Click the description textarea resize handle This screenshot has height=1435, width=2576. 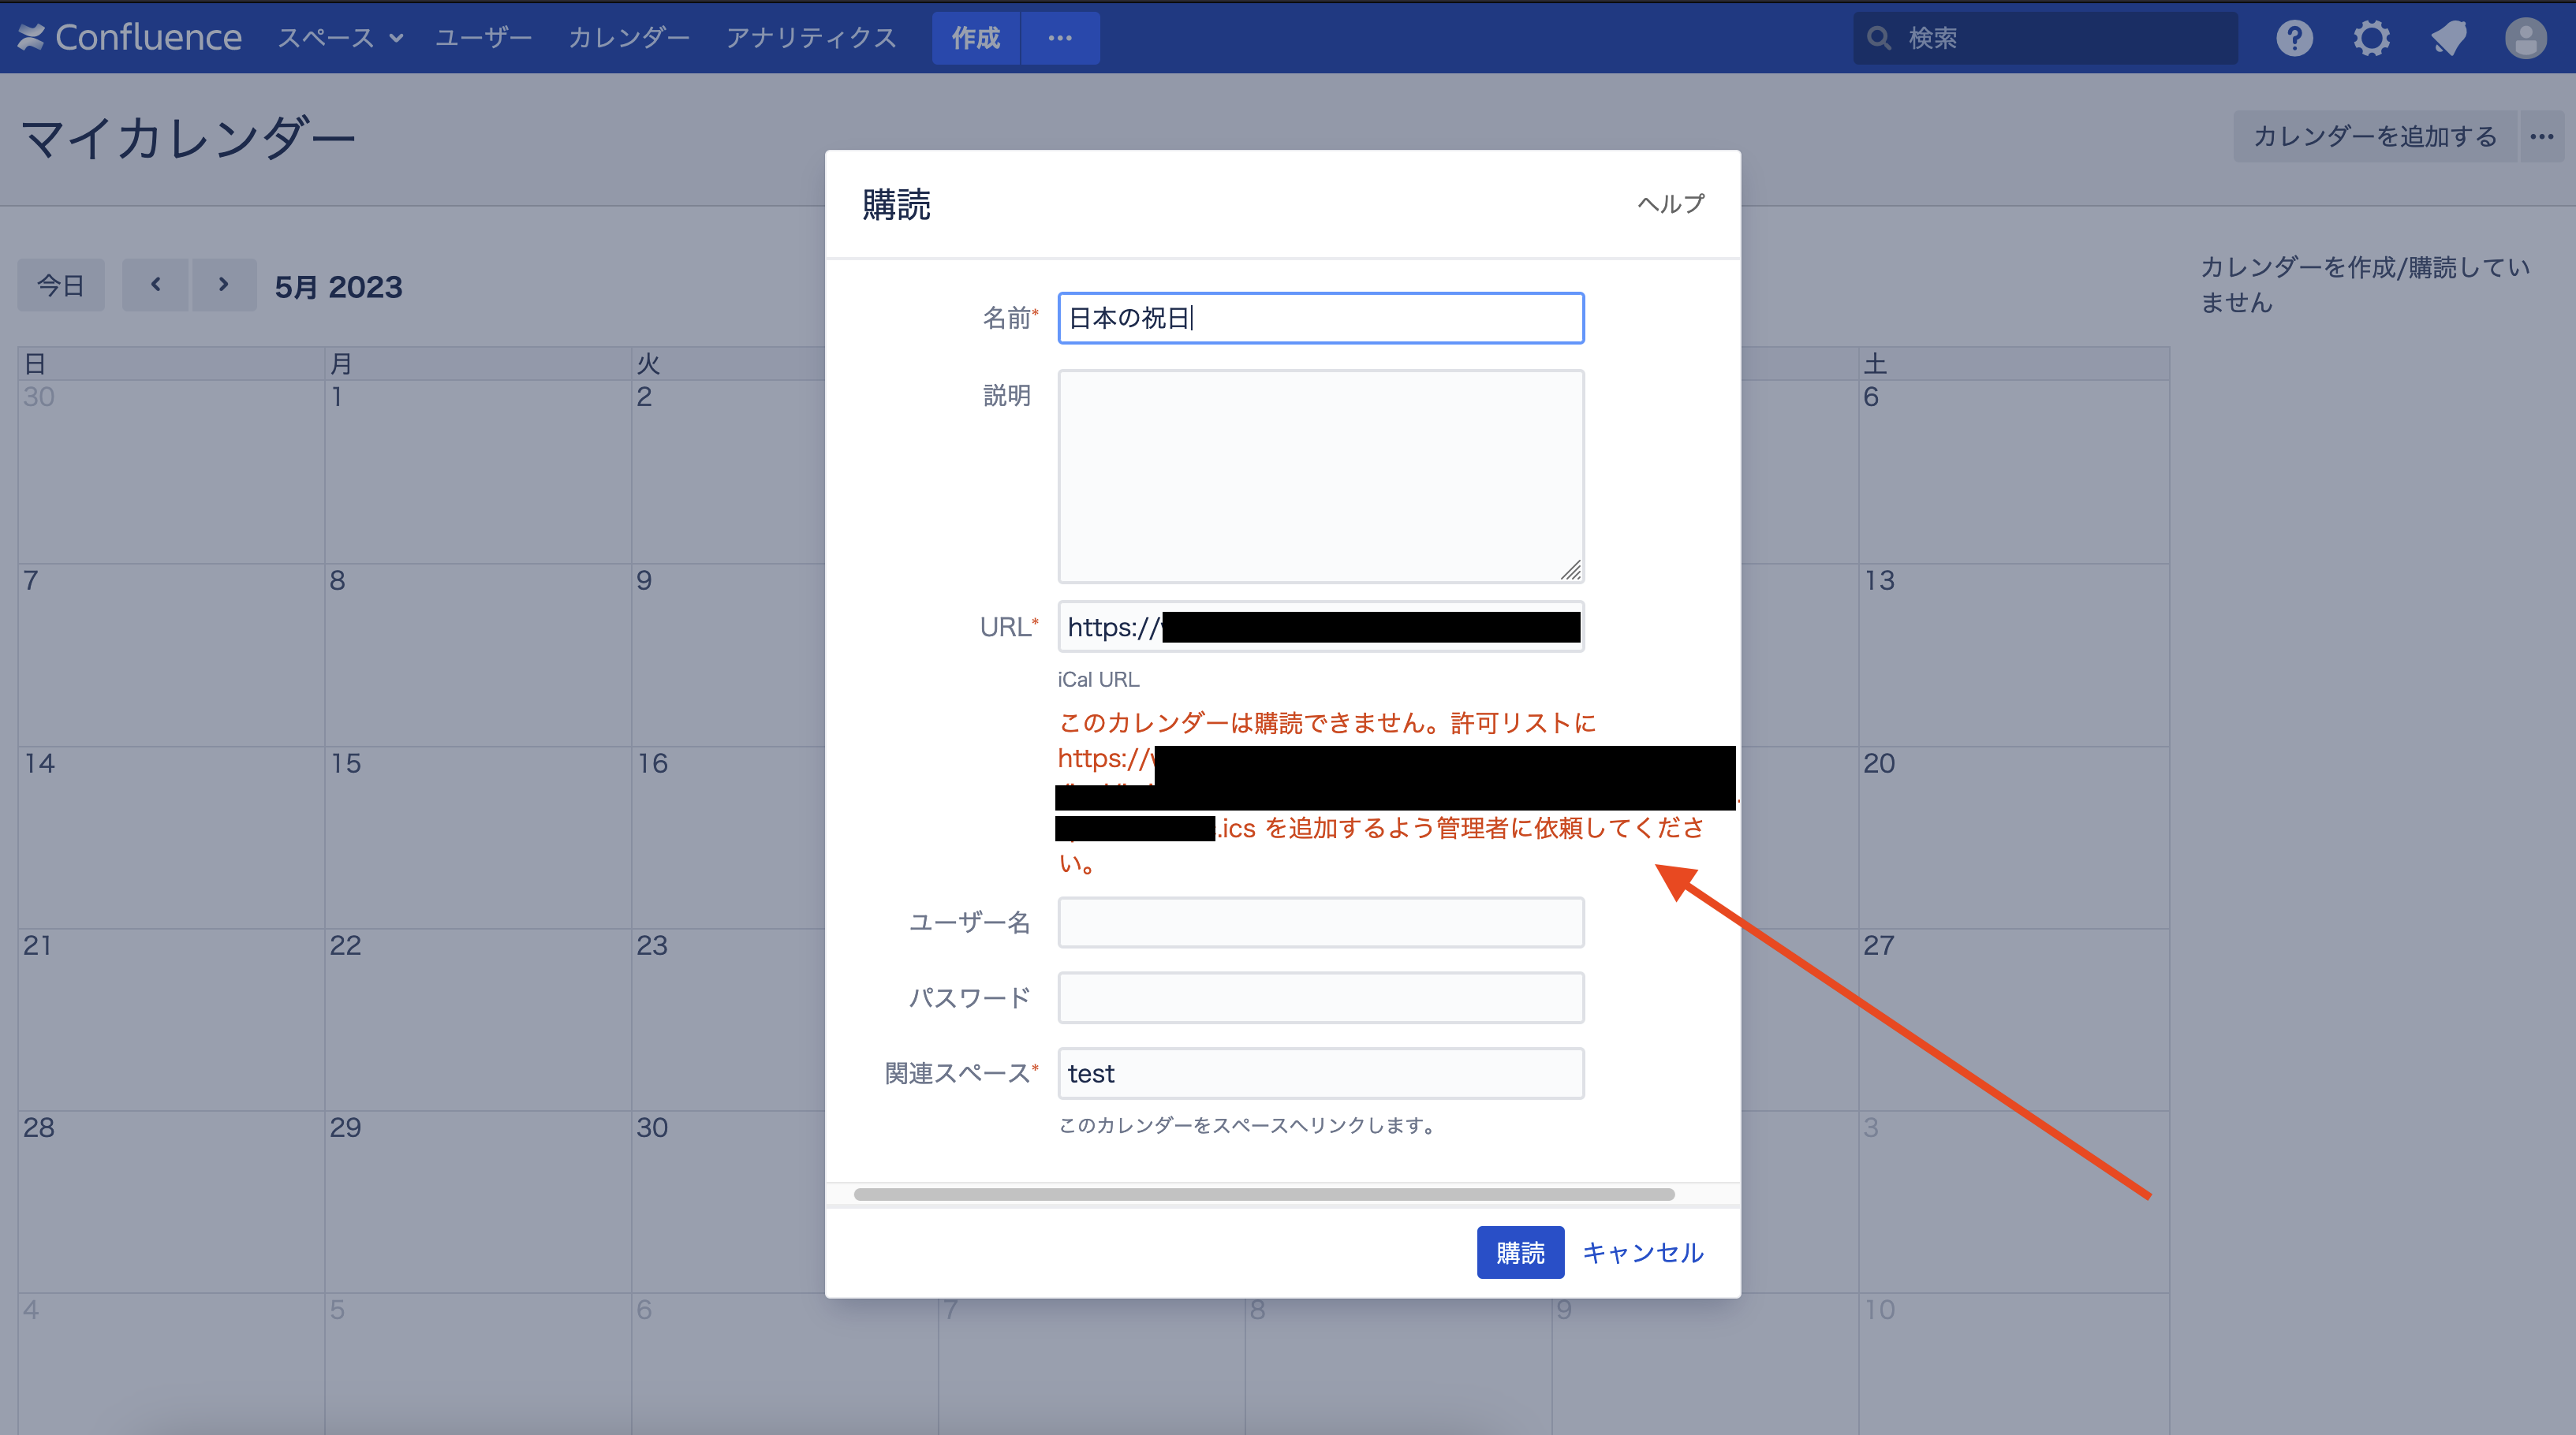[1571, 570]
